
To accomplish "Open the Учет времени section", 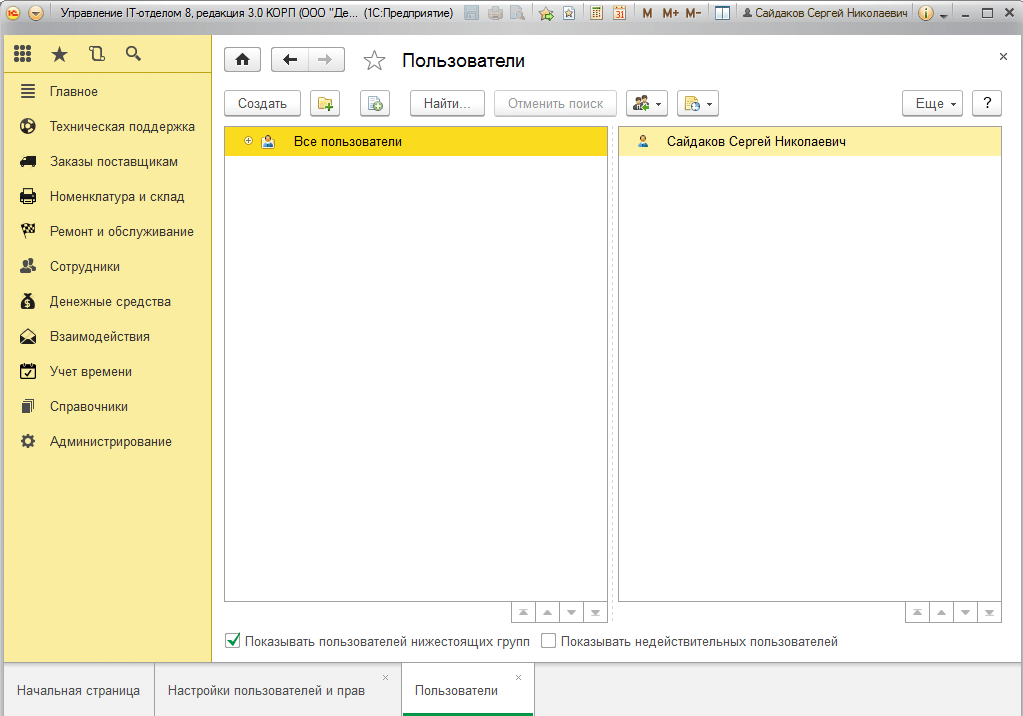I will 108,371.
